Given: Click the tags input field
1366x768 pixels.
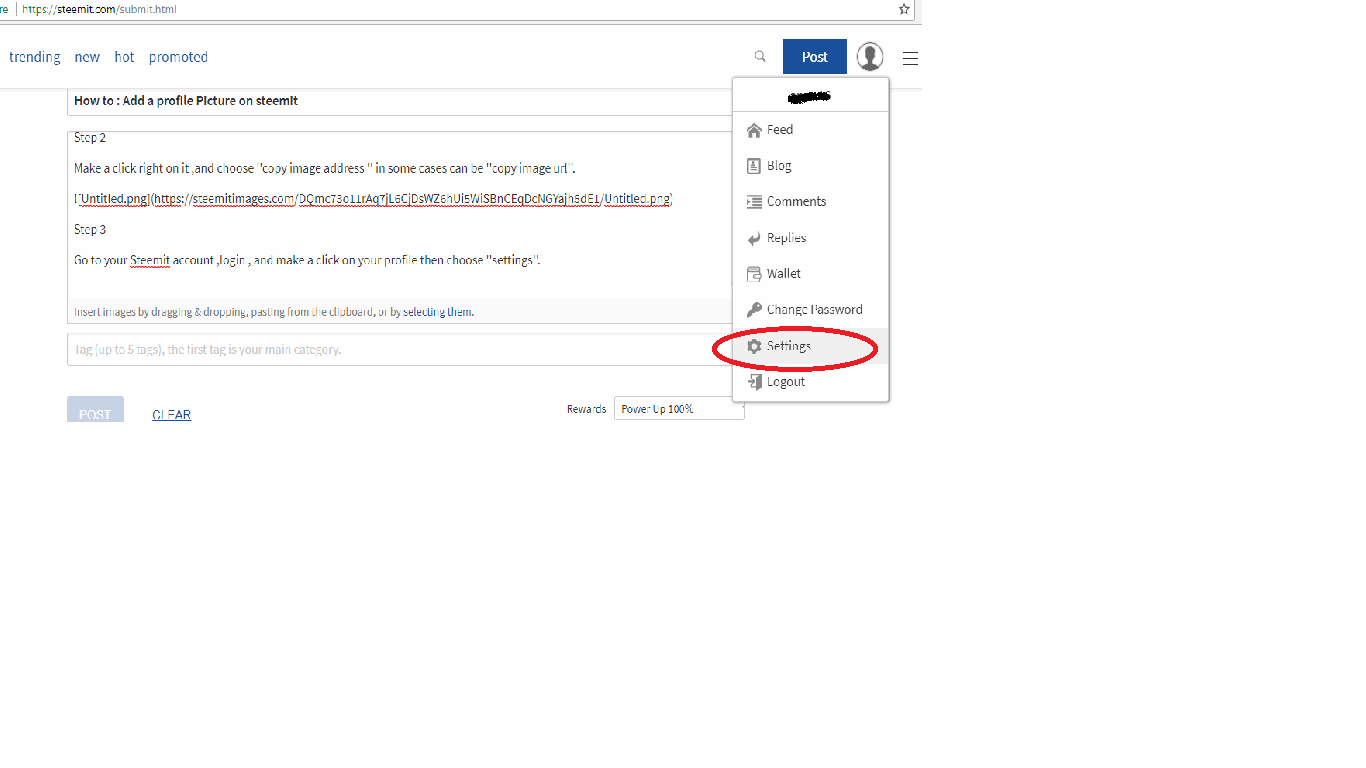Looking at the screenshot, I should click(x=400, y=350).
